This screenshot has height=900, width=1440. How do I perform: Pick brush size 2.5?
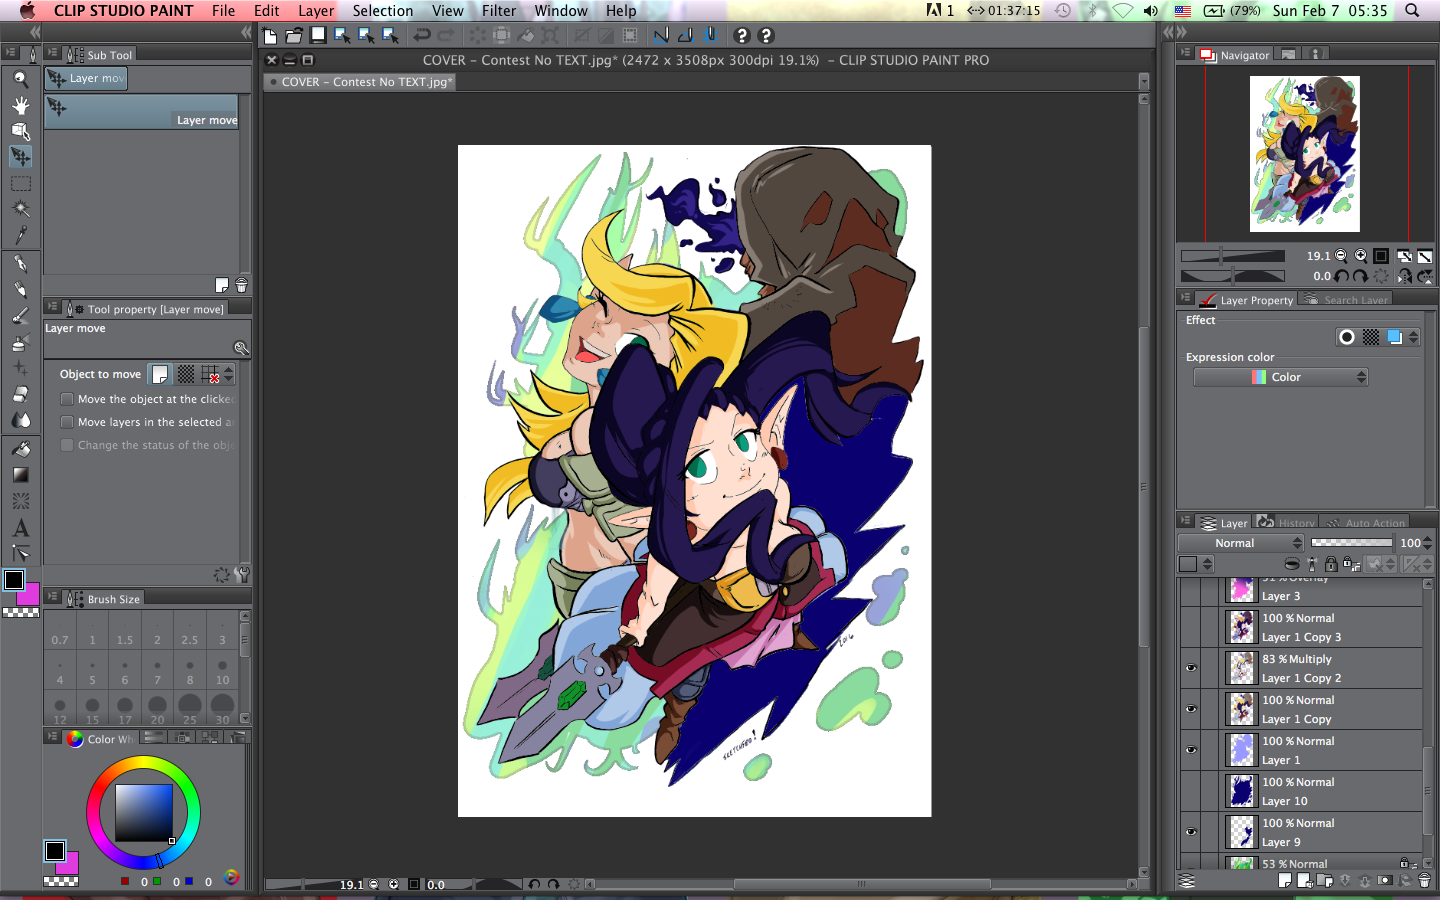click(x=189, y=632)
